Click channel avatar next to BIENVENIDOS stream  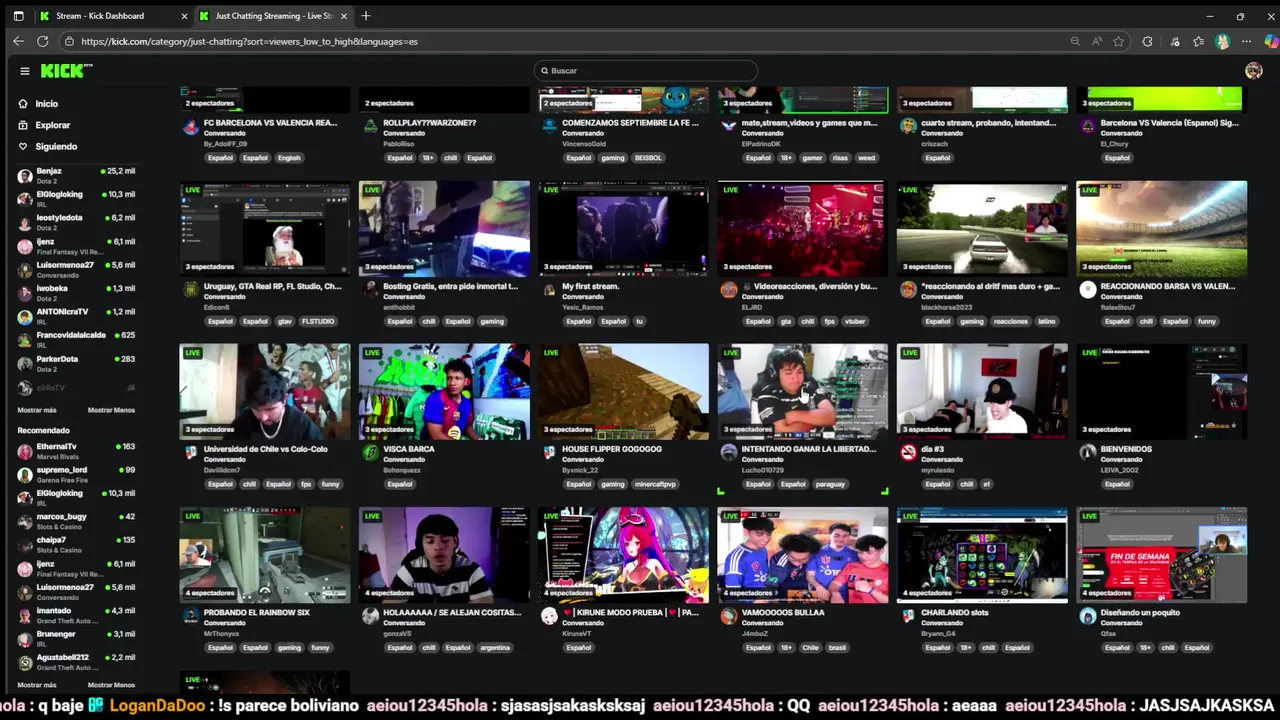point(1087,453)
